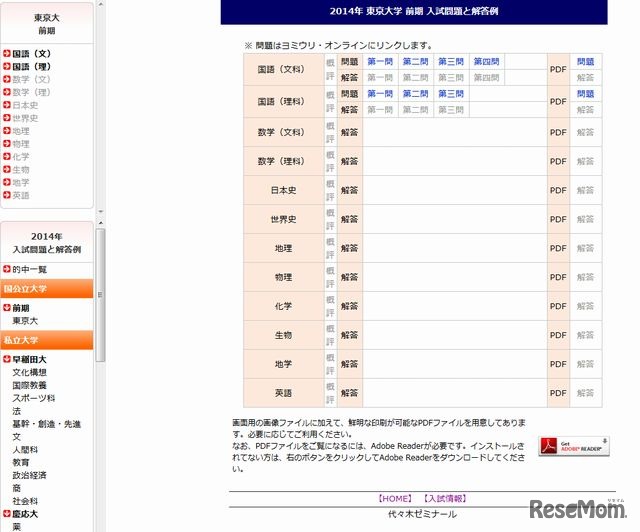Open 国語(文科) 問題 第三問 link
Viewport: 640px width, 532px height.
(451, 62)
